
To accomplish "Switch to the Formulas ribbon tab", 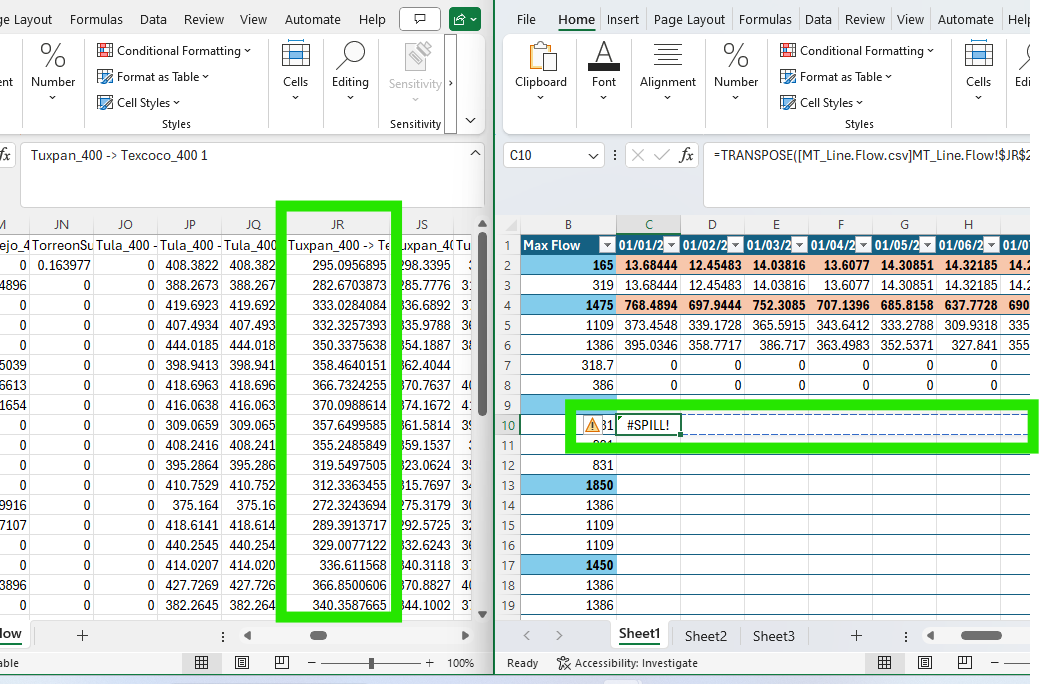I will [x=765, y=18].
